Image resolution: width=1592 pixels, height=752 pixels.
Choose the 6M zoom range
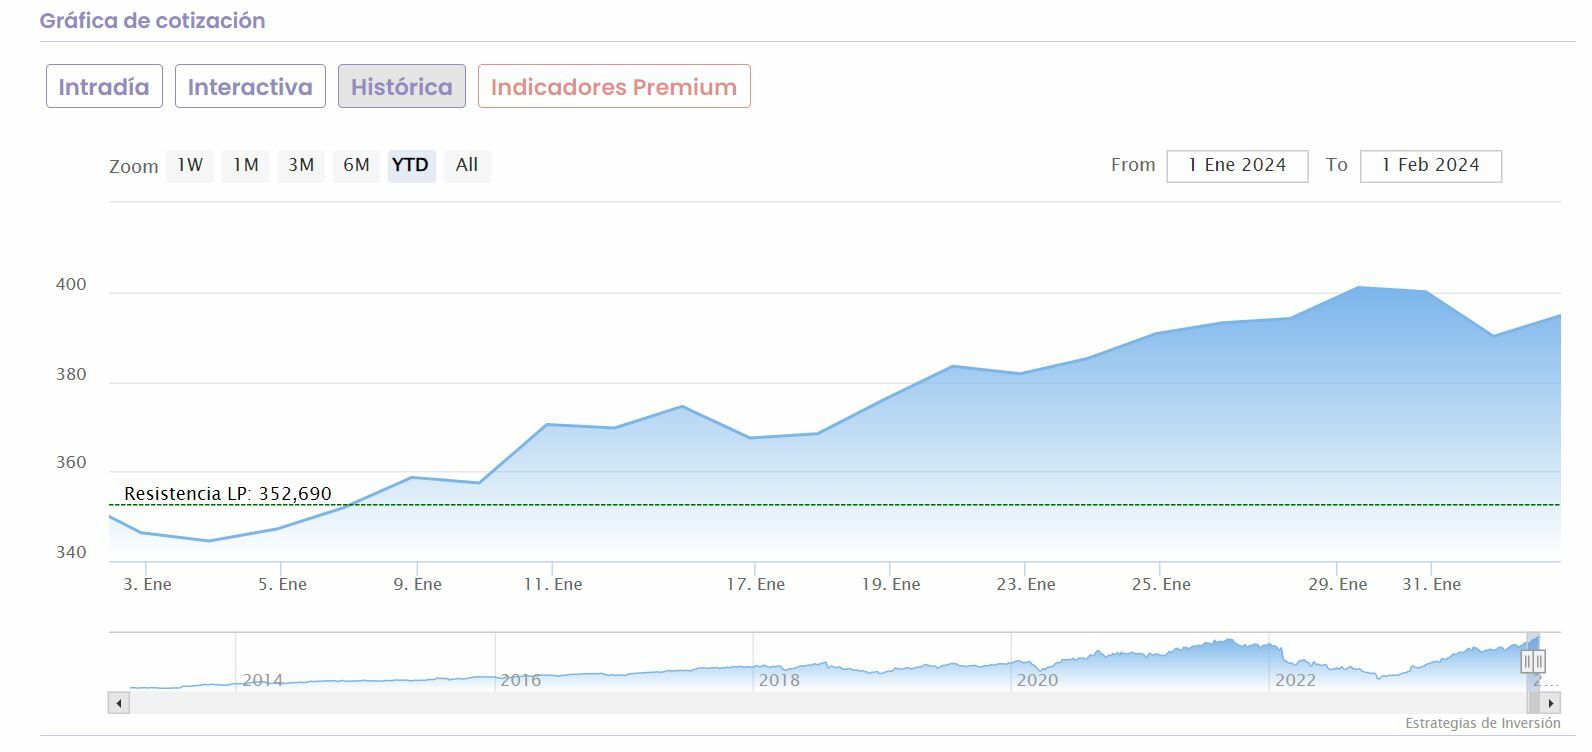356,165
